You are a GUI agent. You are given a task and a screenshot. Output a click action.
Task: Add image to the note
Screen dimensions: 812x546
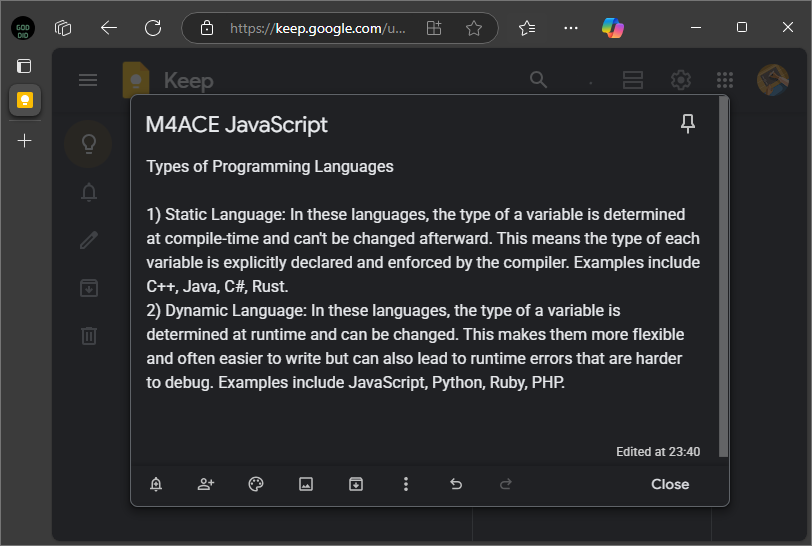pos(306,484)
